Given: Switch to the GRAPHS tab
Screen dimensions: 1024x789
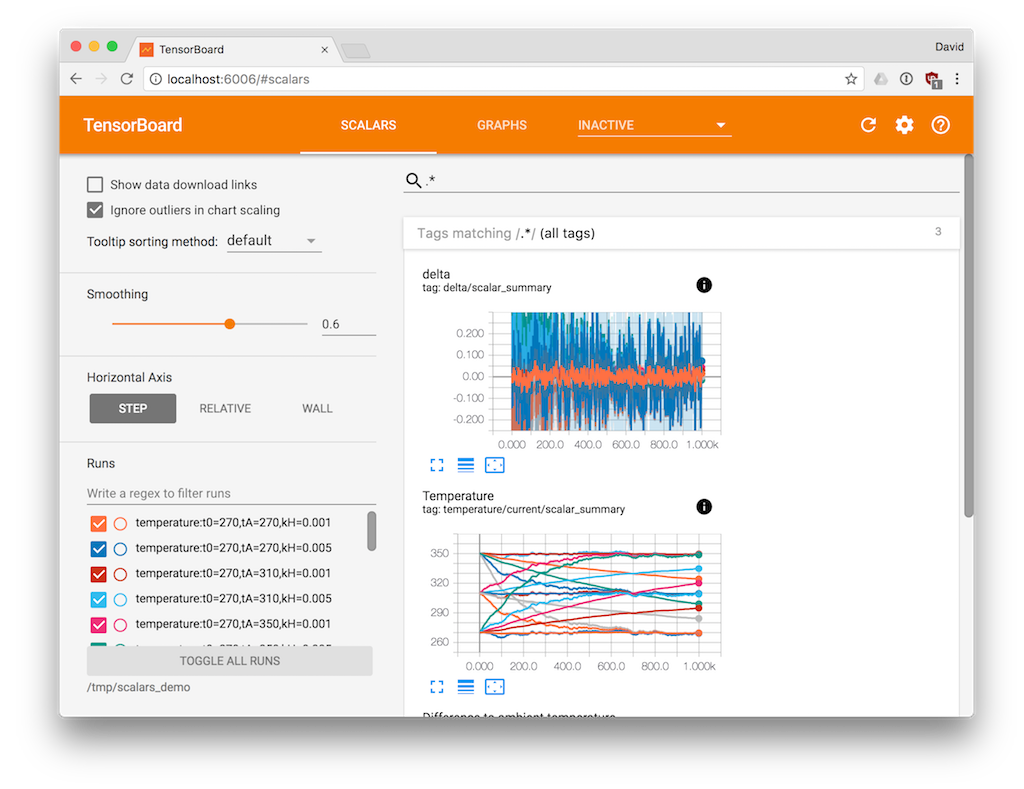Looking at the screenshot, I should 502,124.
